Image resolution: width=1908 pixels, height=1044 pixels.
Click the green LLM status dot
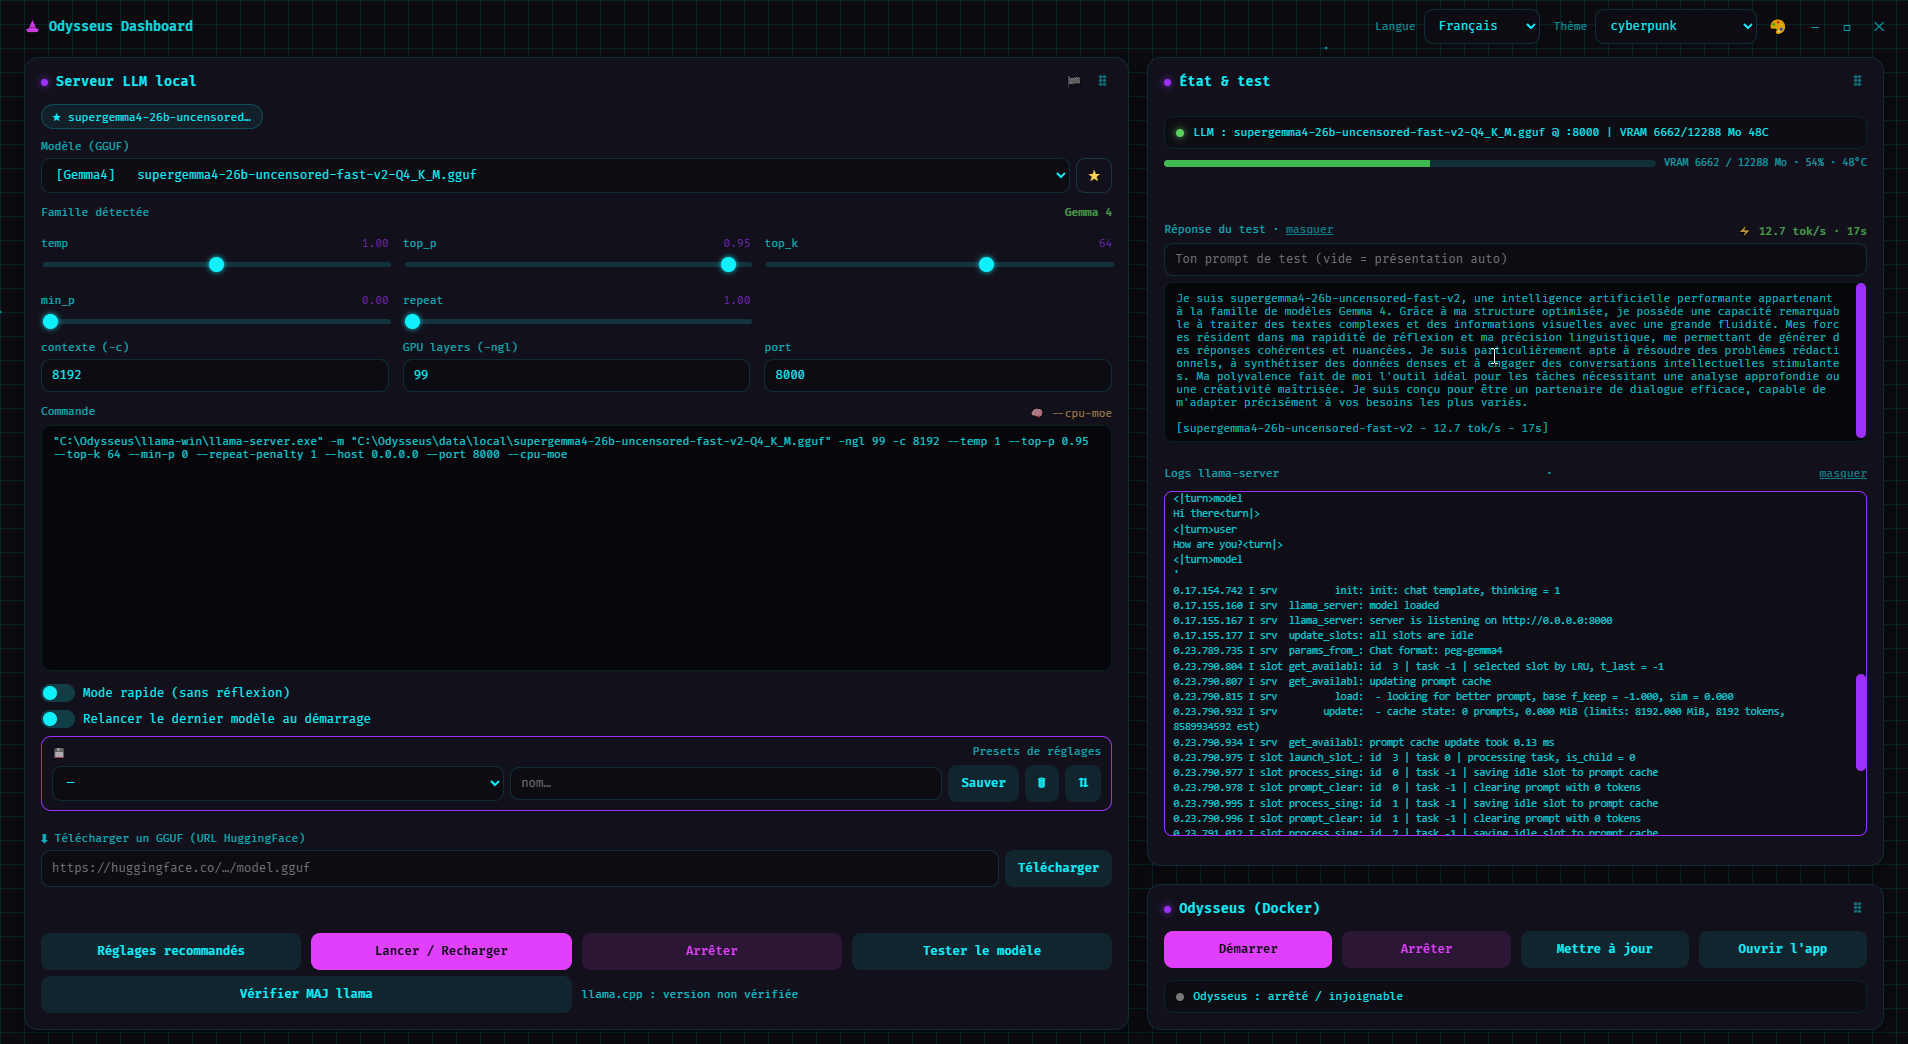(x=1180, y=132)
